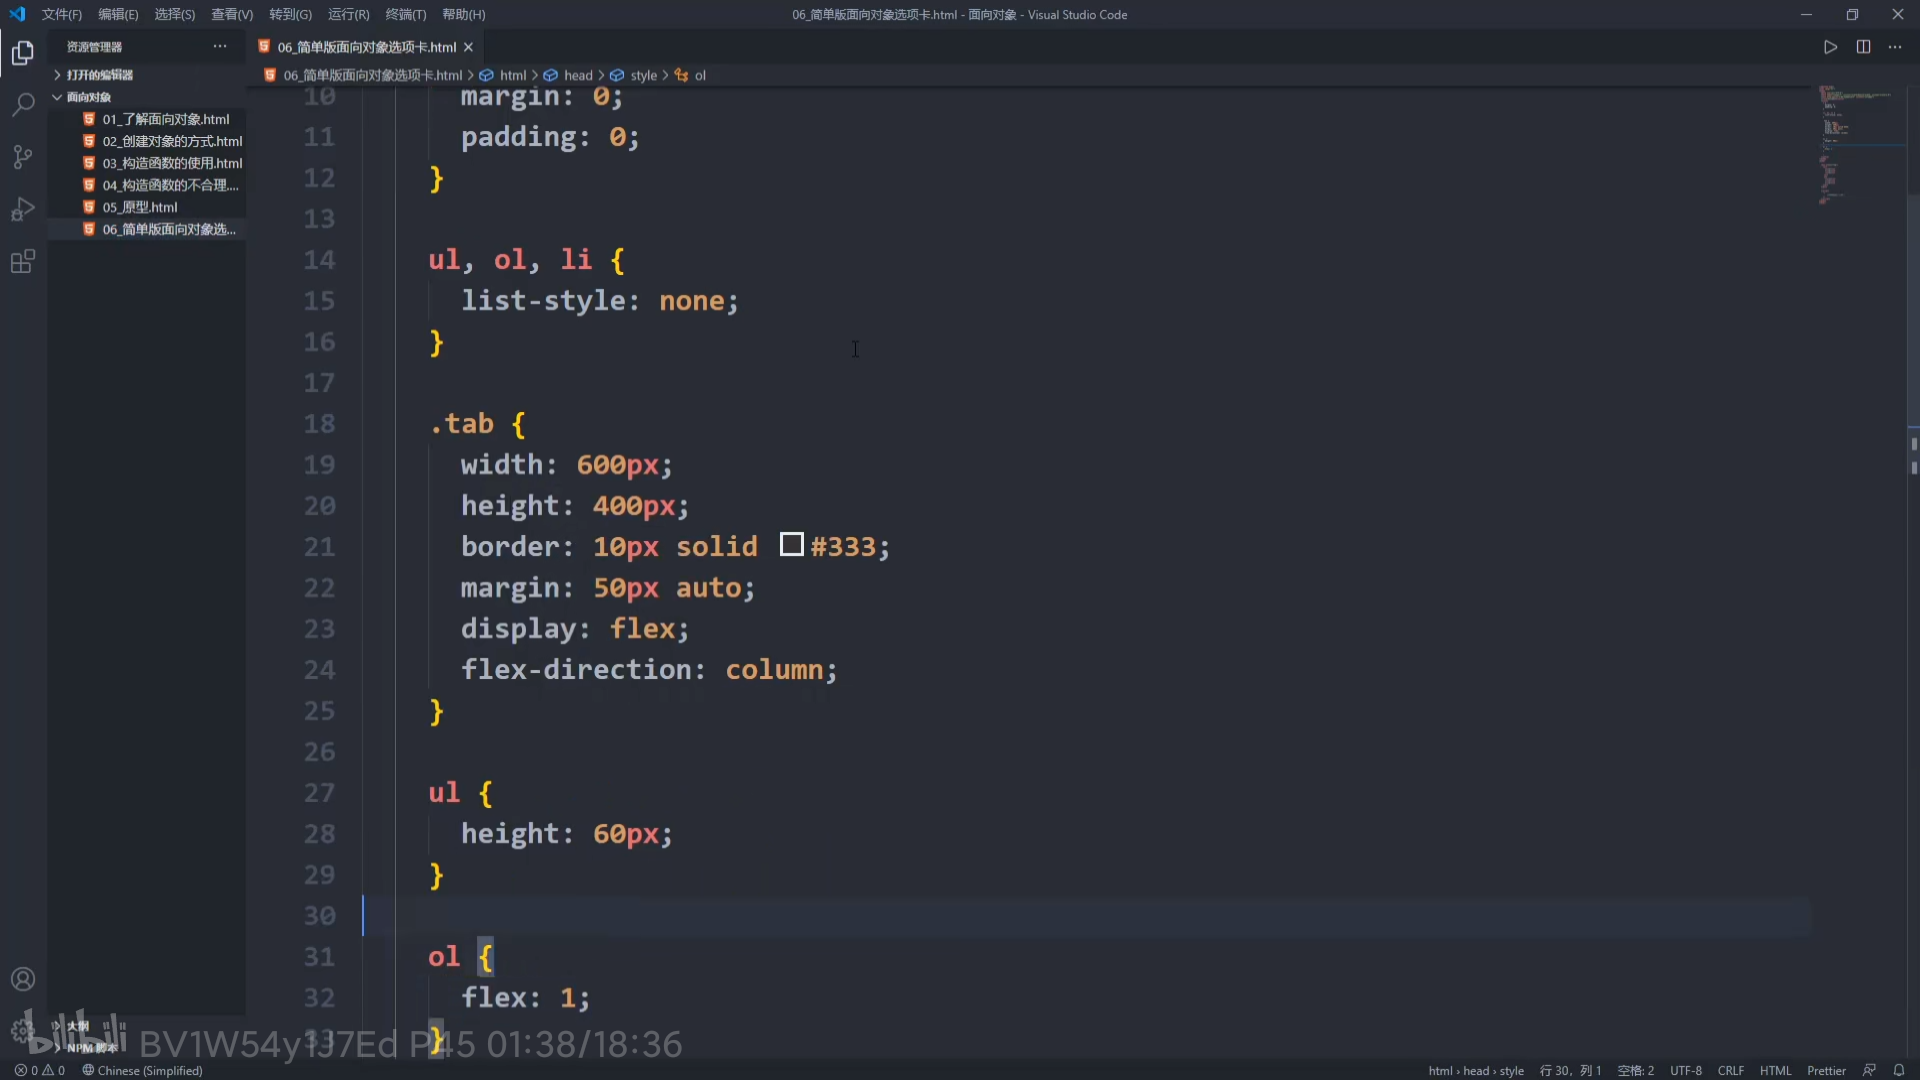Image resolution: width=1920 pixels, height=1080 pixels.
Task: Open the Extensions view
Action: (x=22, y=262)
